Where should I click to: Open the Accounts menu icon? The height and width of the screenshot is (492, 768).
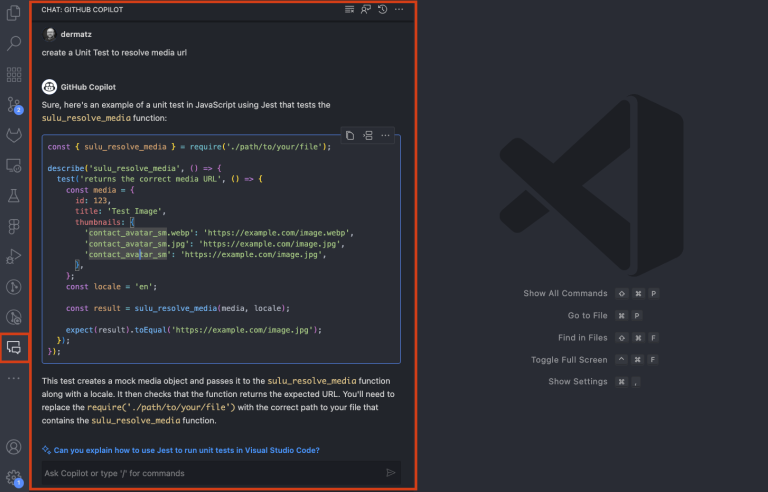tap(14, 447)
